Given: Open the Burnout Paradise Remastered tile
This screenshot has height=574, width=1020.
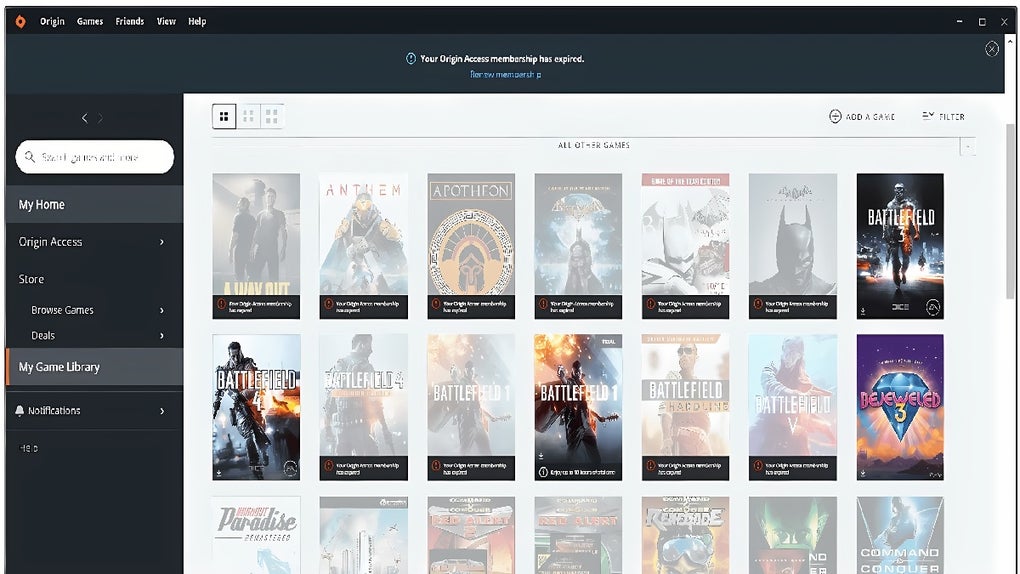Looking at the screenshot, I should click(x=256, y=535).
